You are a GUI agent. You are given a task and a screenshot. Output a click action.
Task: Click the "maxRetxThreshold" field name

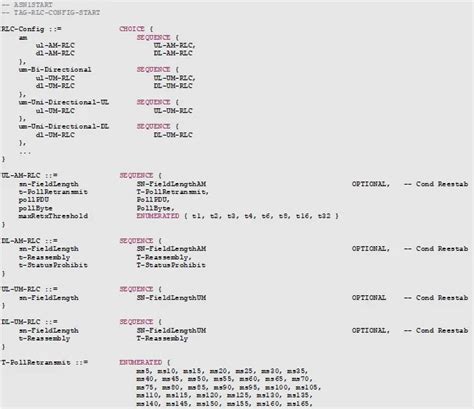coord(53,216)
